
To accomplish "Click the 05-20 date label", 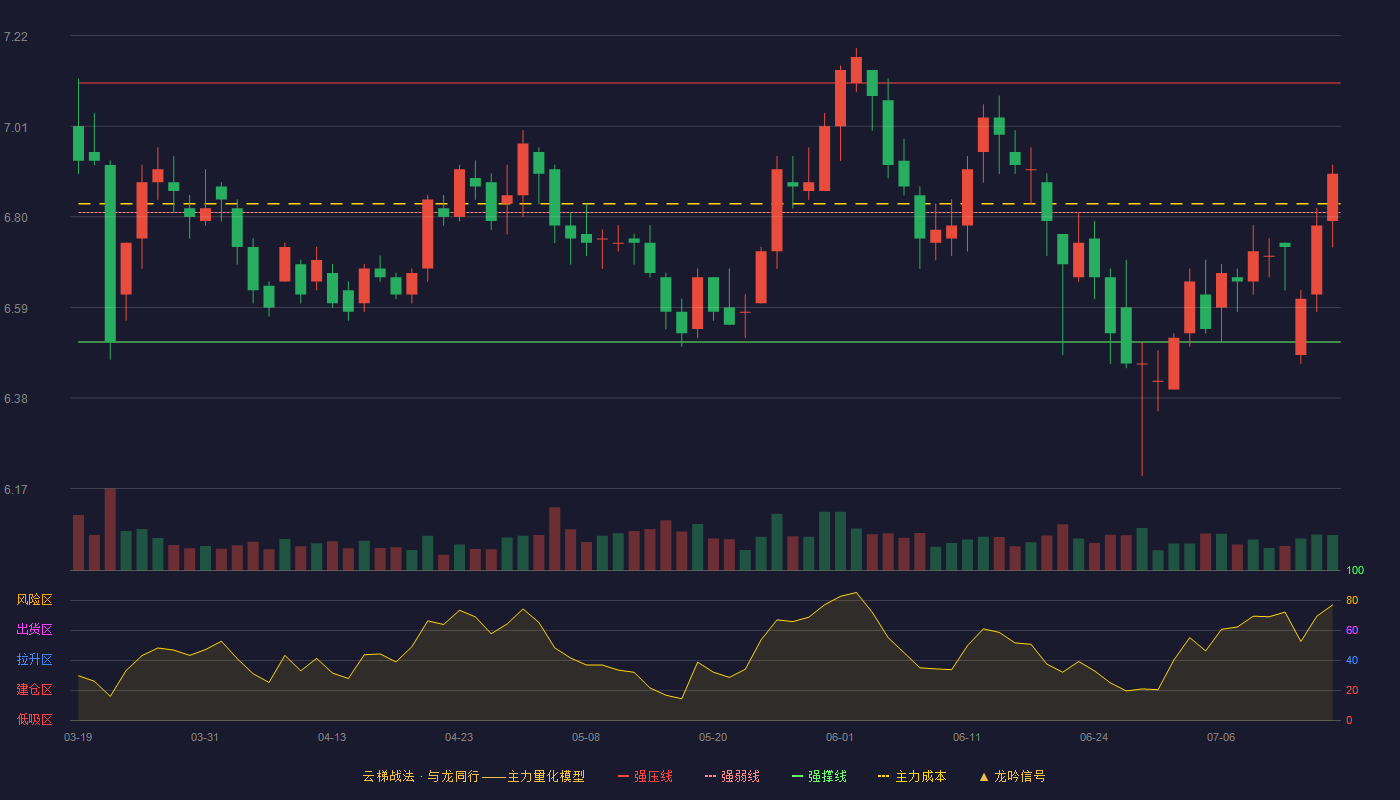I will coord(713,737).
